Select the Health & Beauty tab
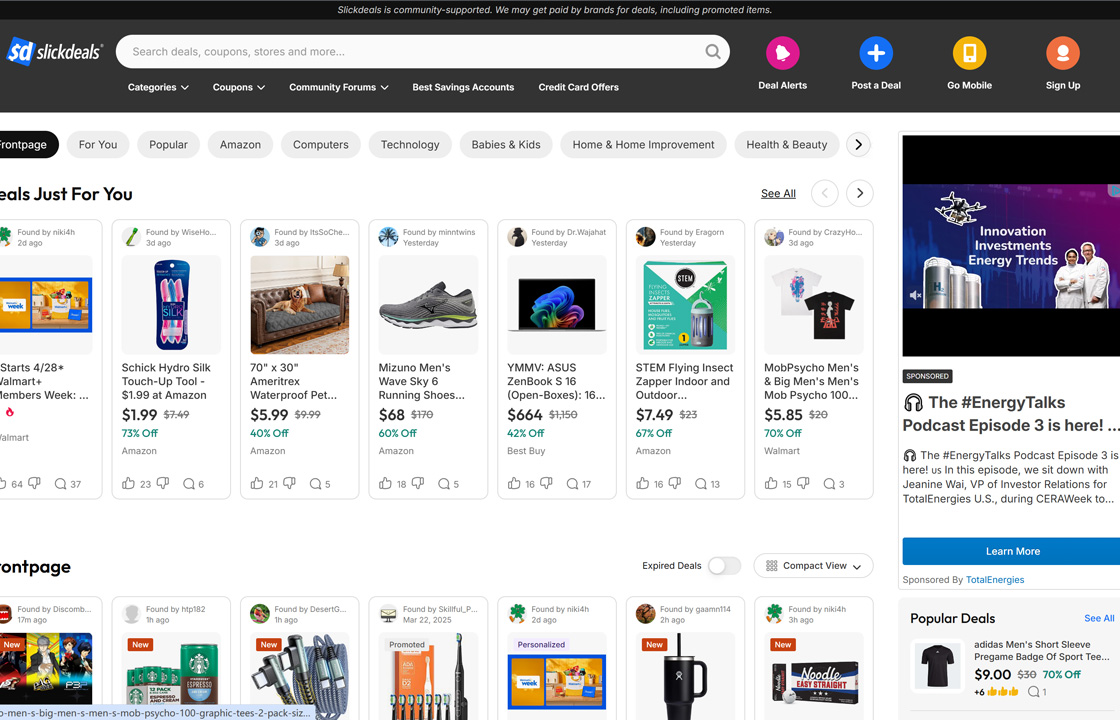This screenshot has width=1120, height=720. pyautogui.click(x=787, y=144)
